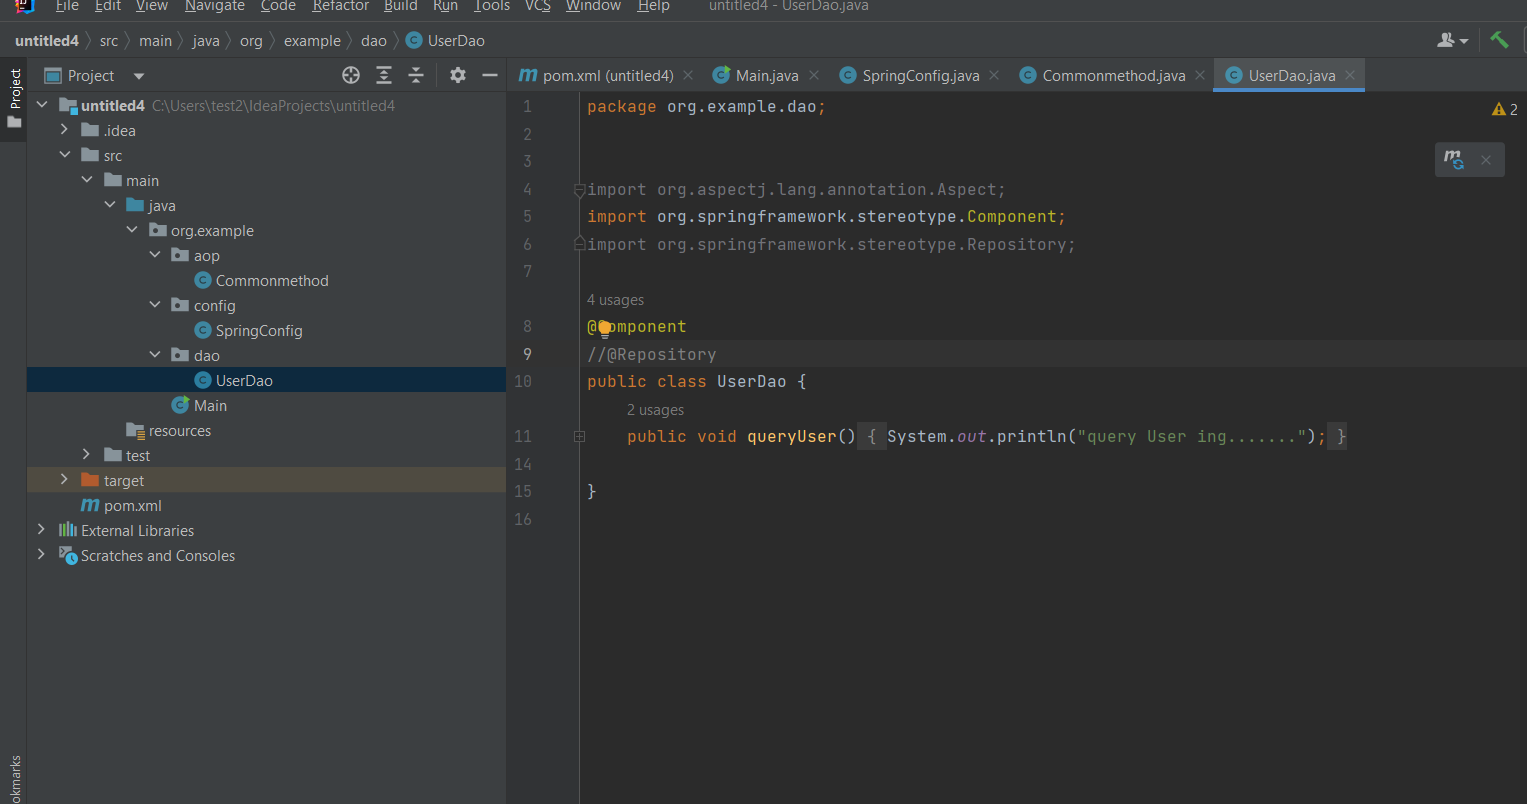
Task: Click the 4 usages link
Action: click(x=615, y=300)
